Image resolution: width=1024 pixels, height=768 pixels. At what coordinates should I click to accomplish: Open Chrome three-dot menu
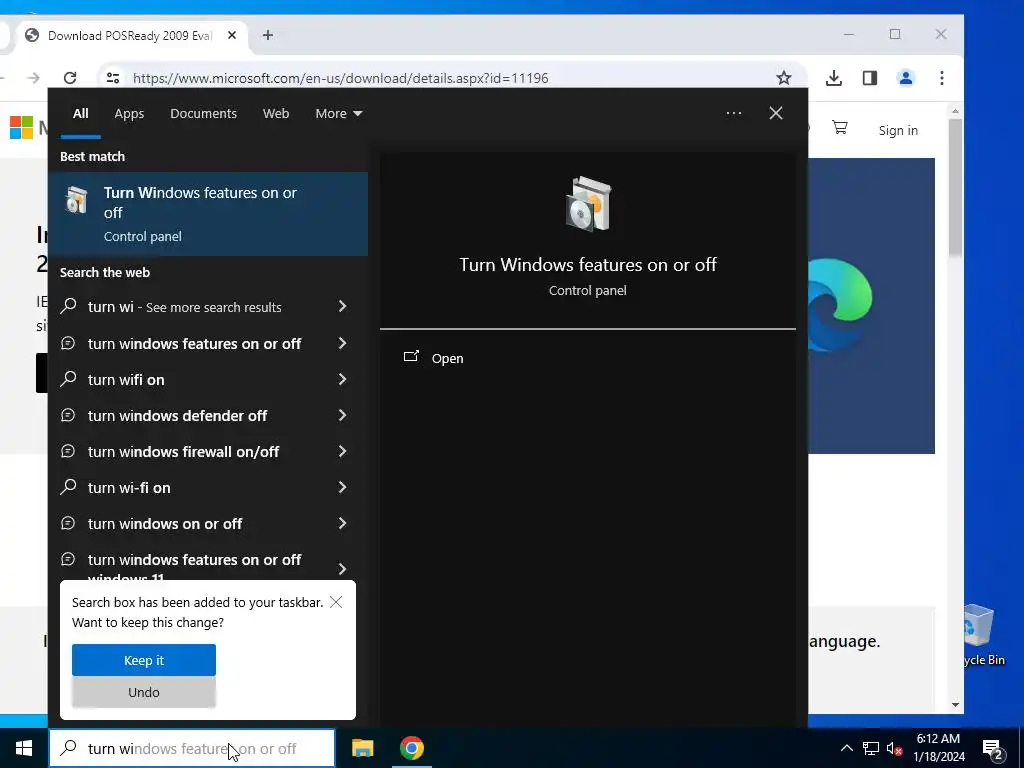pos(941,78)
